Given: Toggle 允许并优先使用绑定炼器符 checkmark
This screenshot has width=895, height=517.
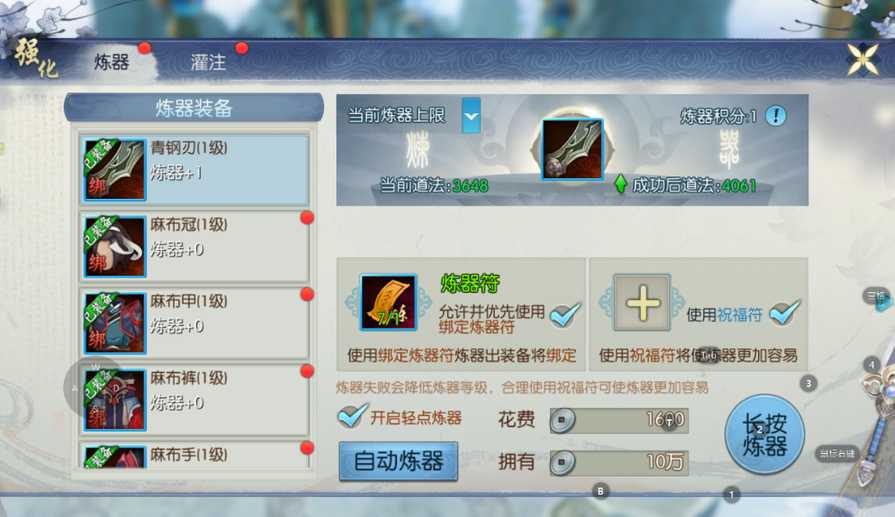Looking at the screenshot, I should (x=565, y=314).
